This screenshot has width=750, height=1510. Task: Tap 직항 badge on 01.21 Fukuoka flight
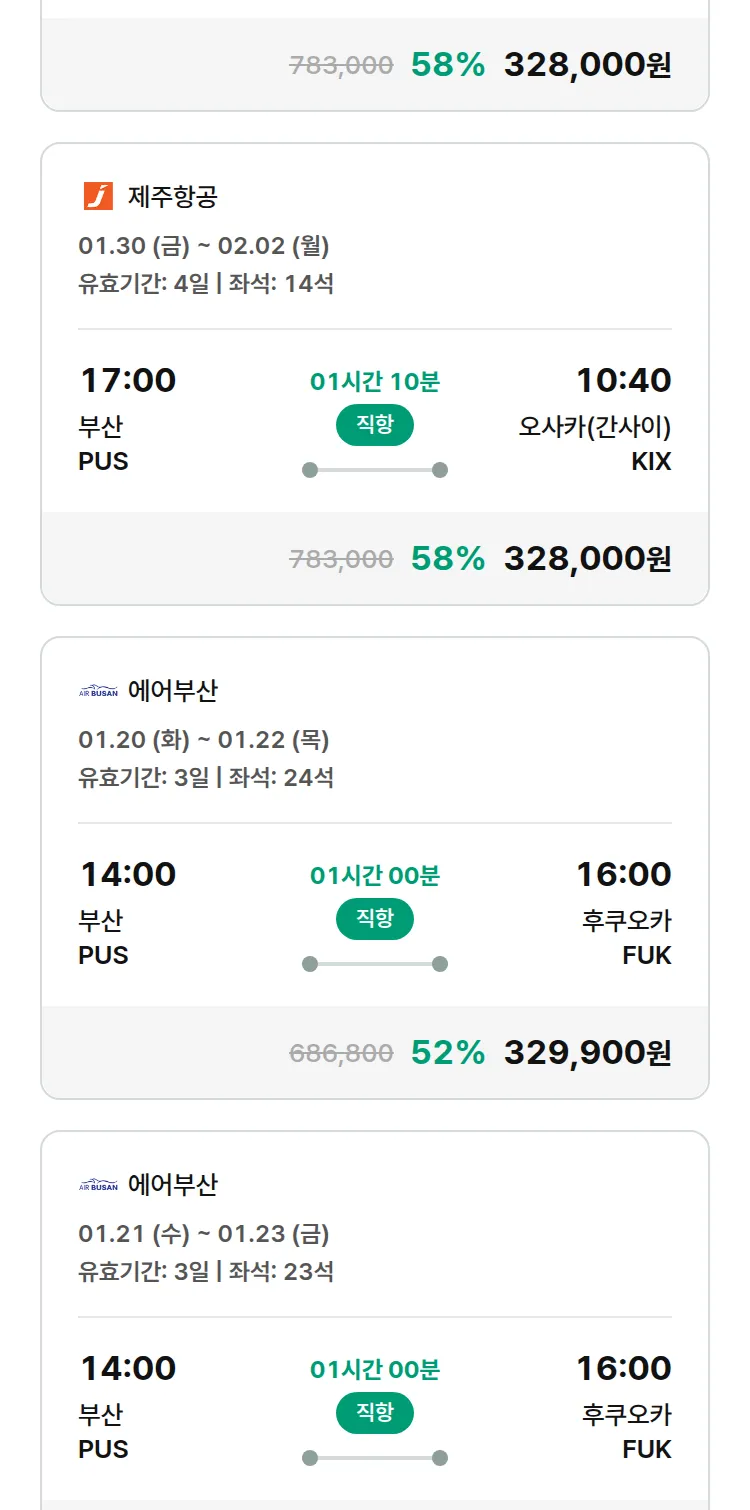pyautogui.click(x=375, y=1413)
